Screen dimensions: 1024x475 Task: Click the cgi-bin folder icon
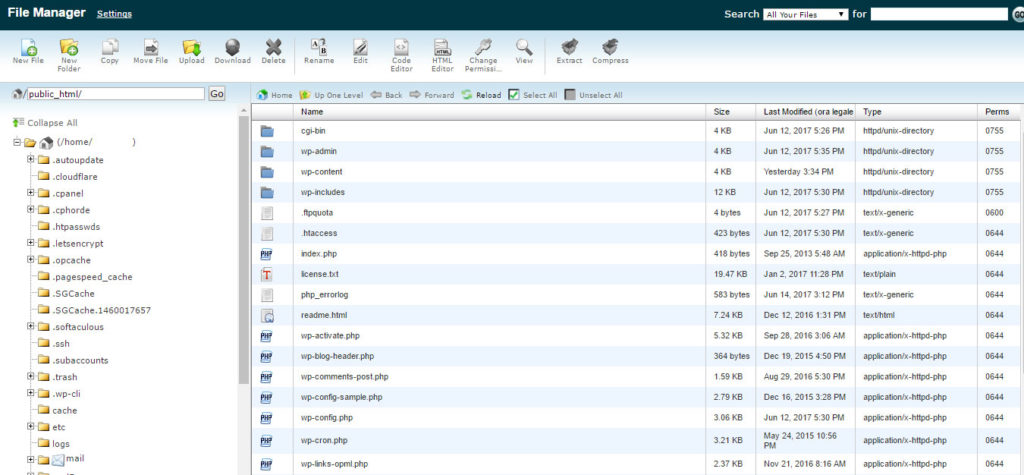(x=266, y=131)
